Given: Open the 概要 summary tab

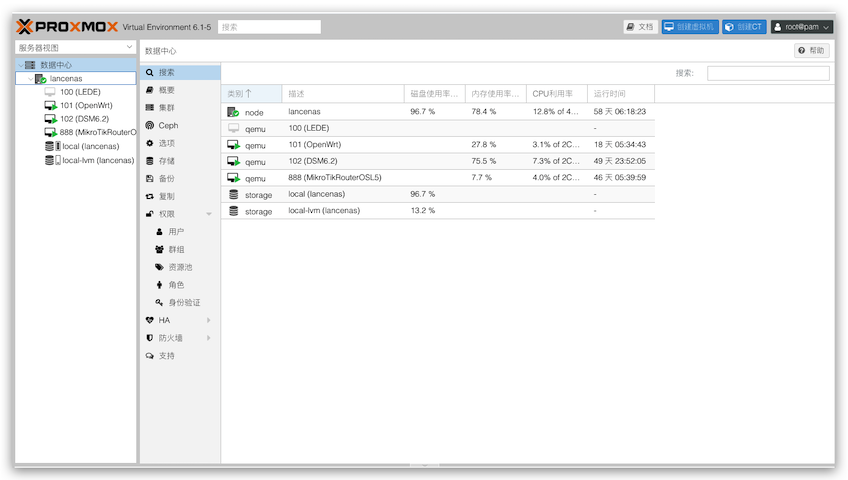Looking at the screenshot, I should click(166, 90).
